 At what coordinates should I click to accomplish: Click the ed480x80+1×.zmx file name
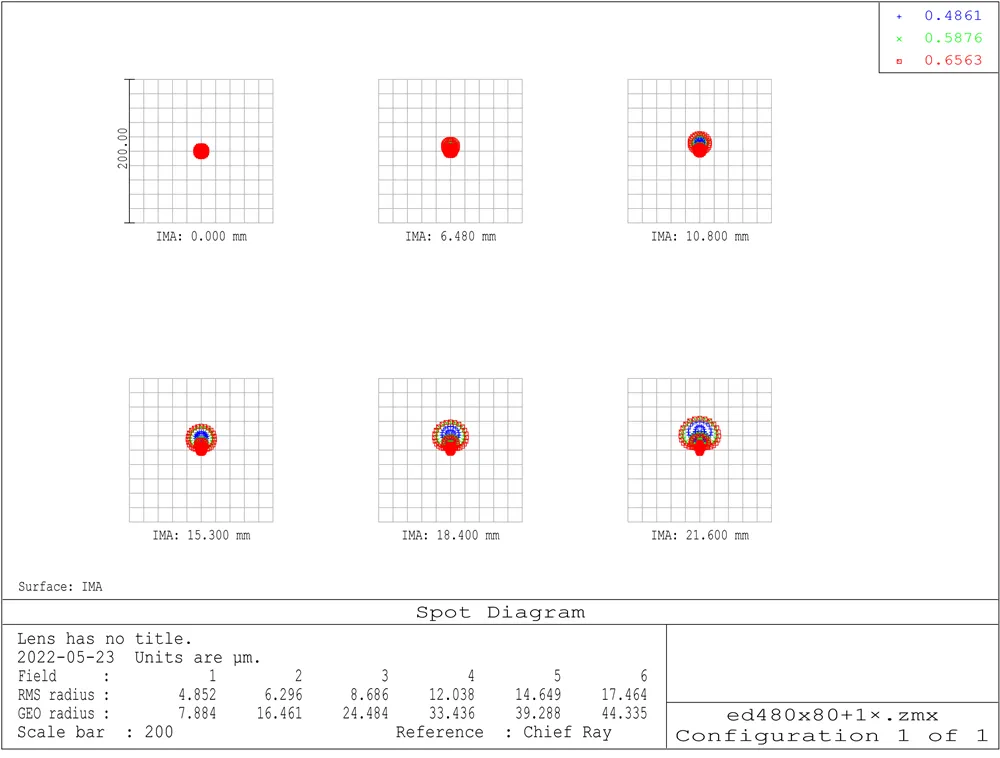832,715
